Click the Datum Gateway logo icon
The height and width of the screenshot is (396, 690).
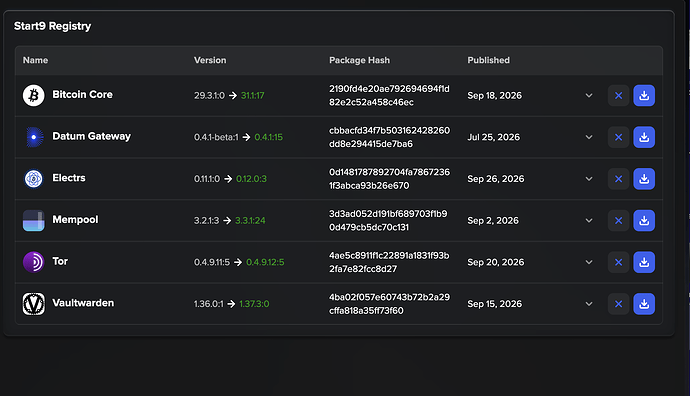coord(33,137)
